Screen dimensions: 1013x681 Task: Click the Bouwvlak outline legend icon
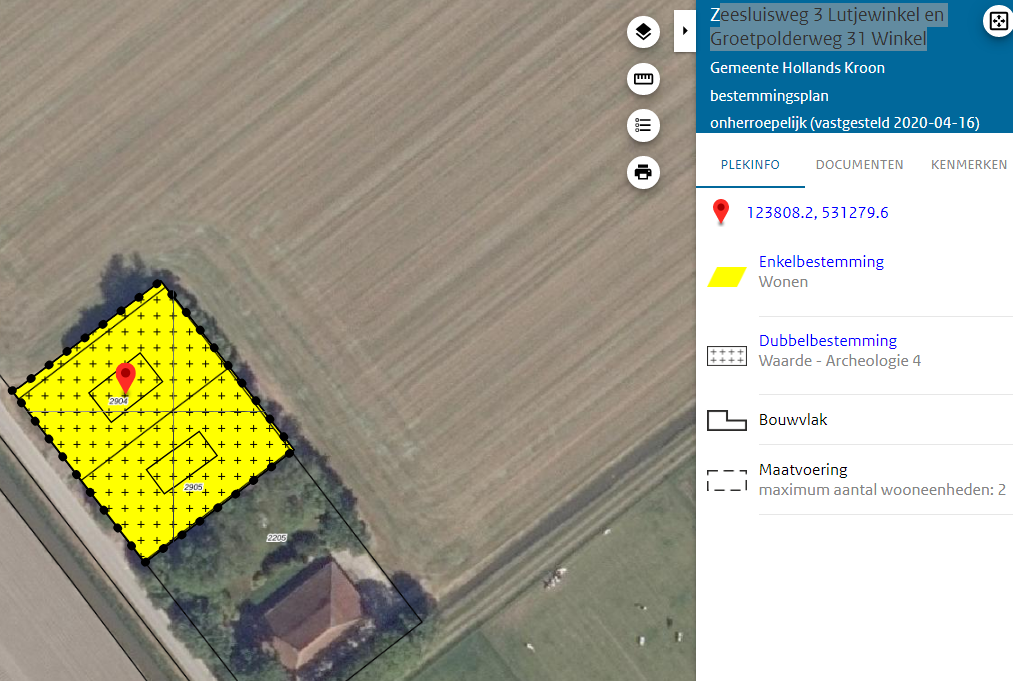coord(727,420)
